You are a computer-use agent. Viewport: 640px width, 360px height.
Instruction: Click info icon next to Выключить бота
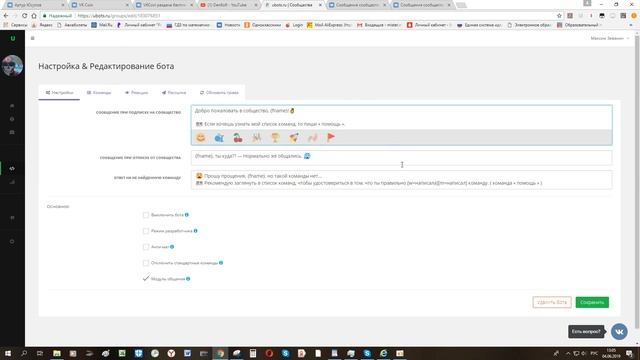[187, 215]
